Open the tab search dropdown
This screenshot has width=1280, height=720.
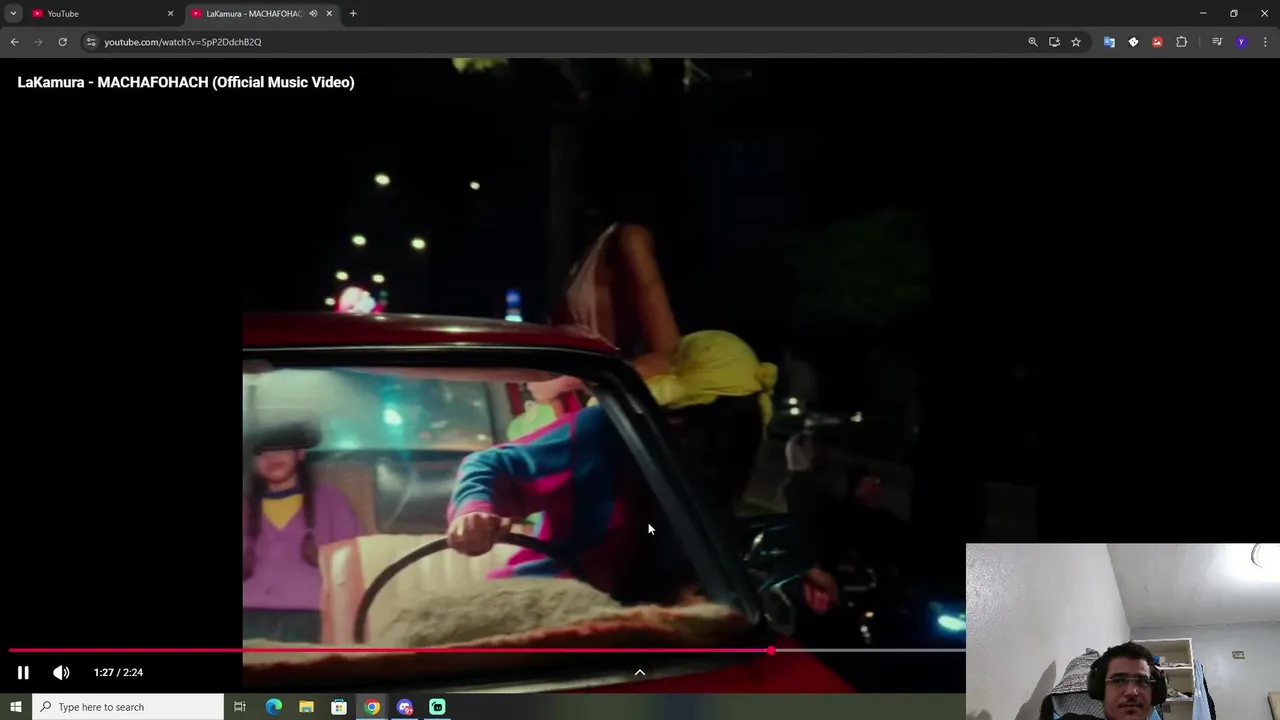pos(13,13)
